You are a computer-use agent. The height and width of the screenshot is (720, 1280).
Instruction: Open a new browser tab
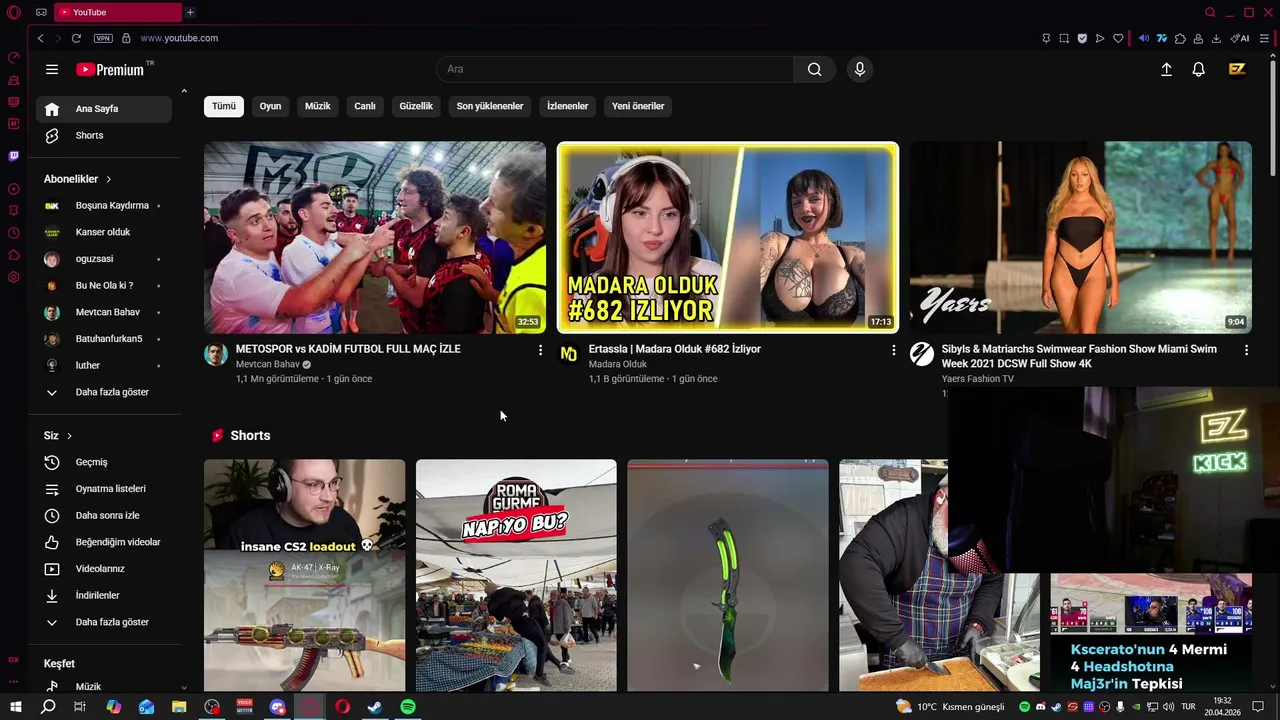pyautogui.click(x=190, y=12)
